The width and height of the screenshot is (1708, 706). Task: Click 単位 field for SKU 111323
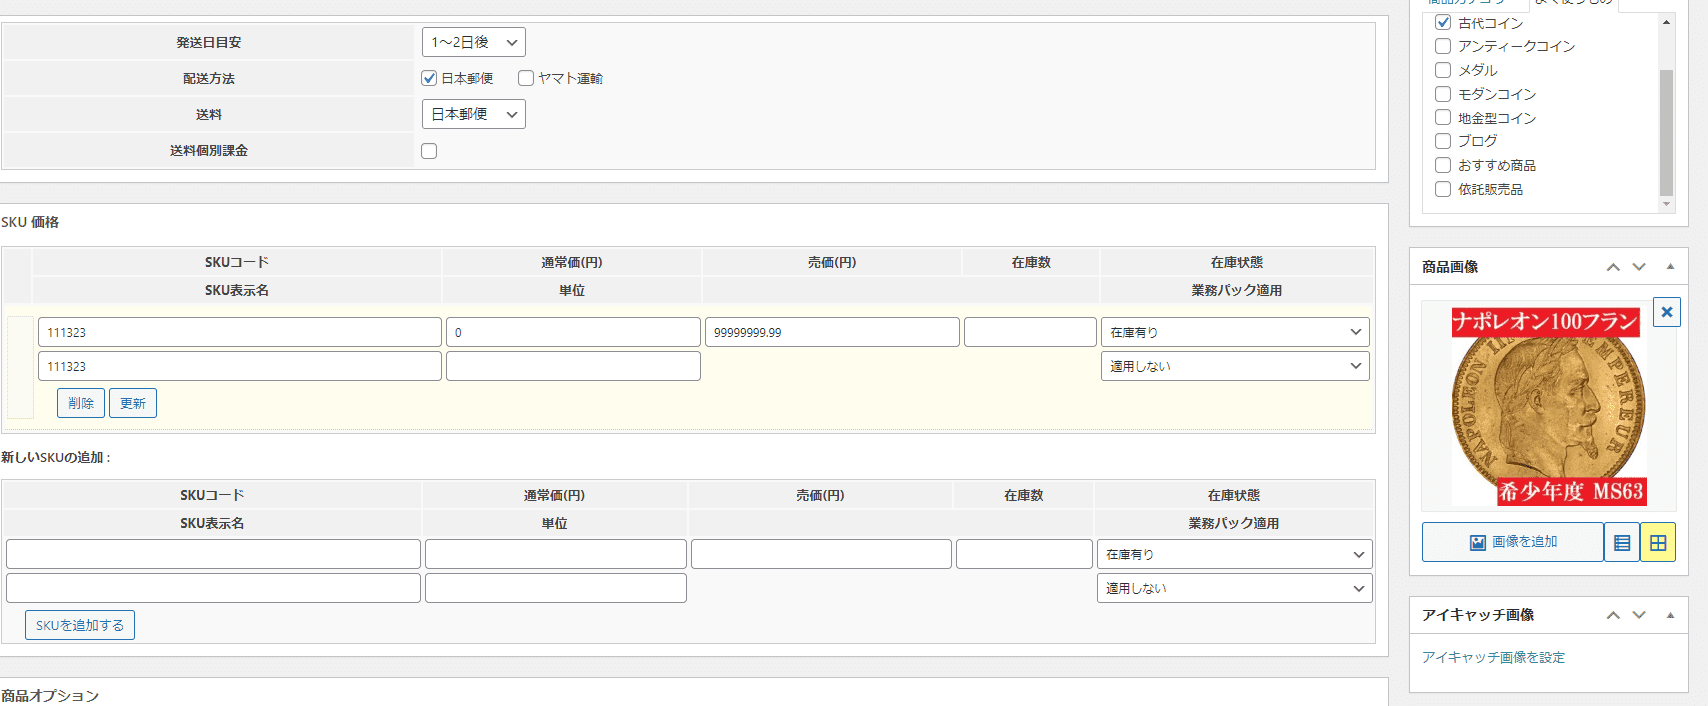pos(573,366)
